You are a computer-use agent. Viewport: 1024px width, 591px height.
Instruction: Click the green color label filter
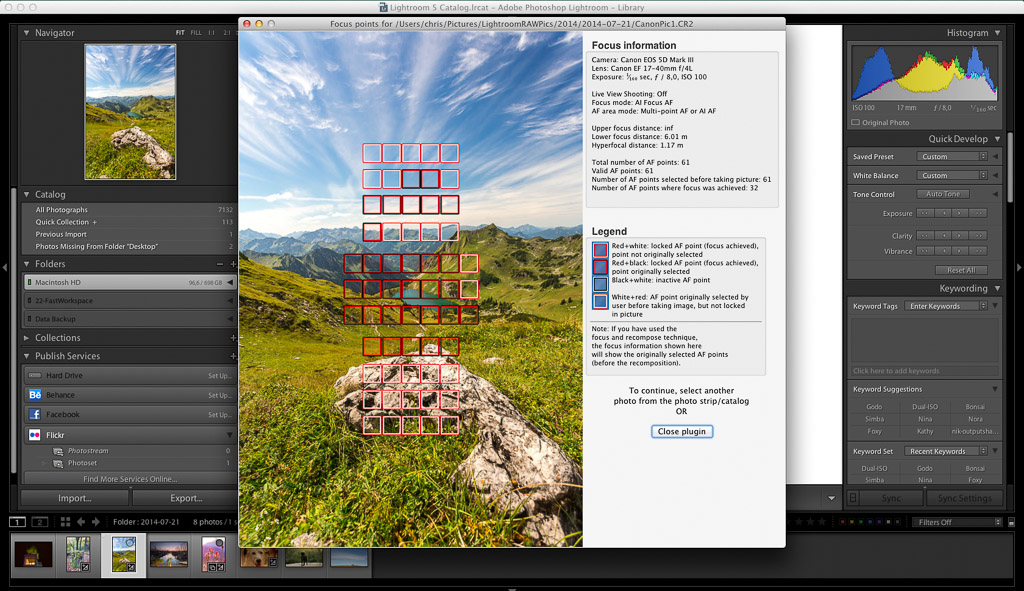click(x=861, y=522)
